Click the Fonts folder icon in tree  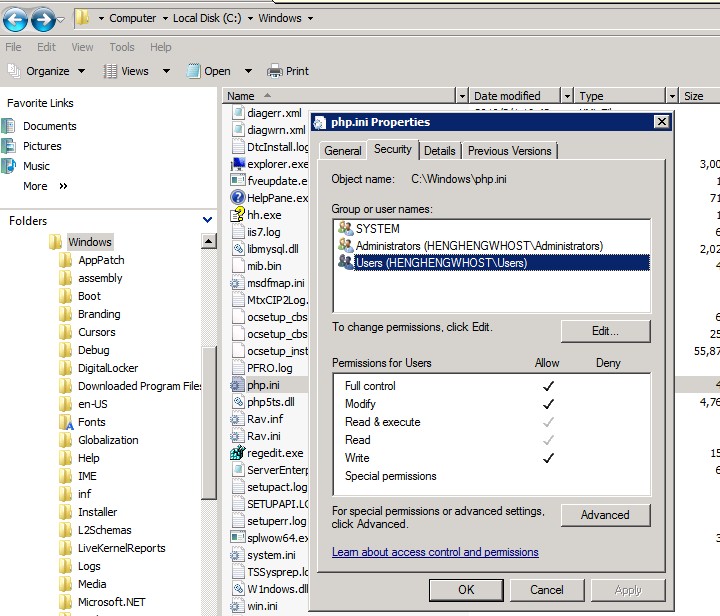pyautogui.click(x=66, y=422)
